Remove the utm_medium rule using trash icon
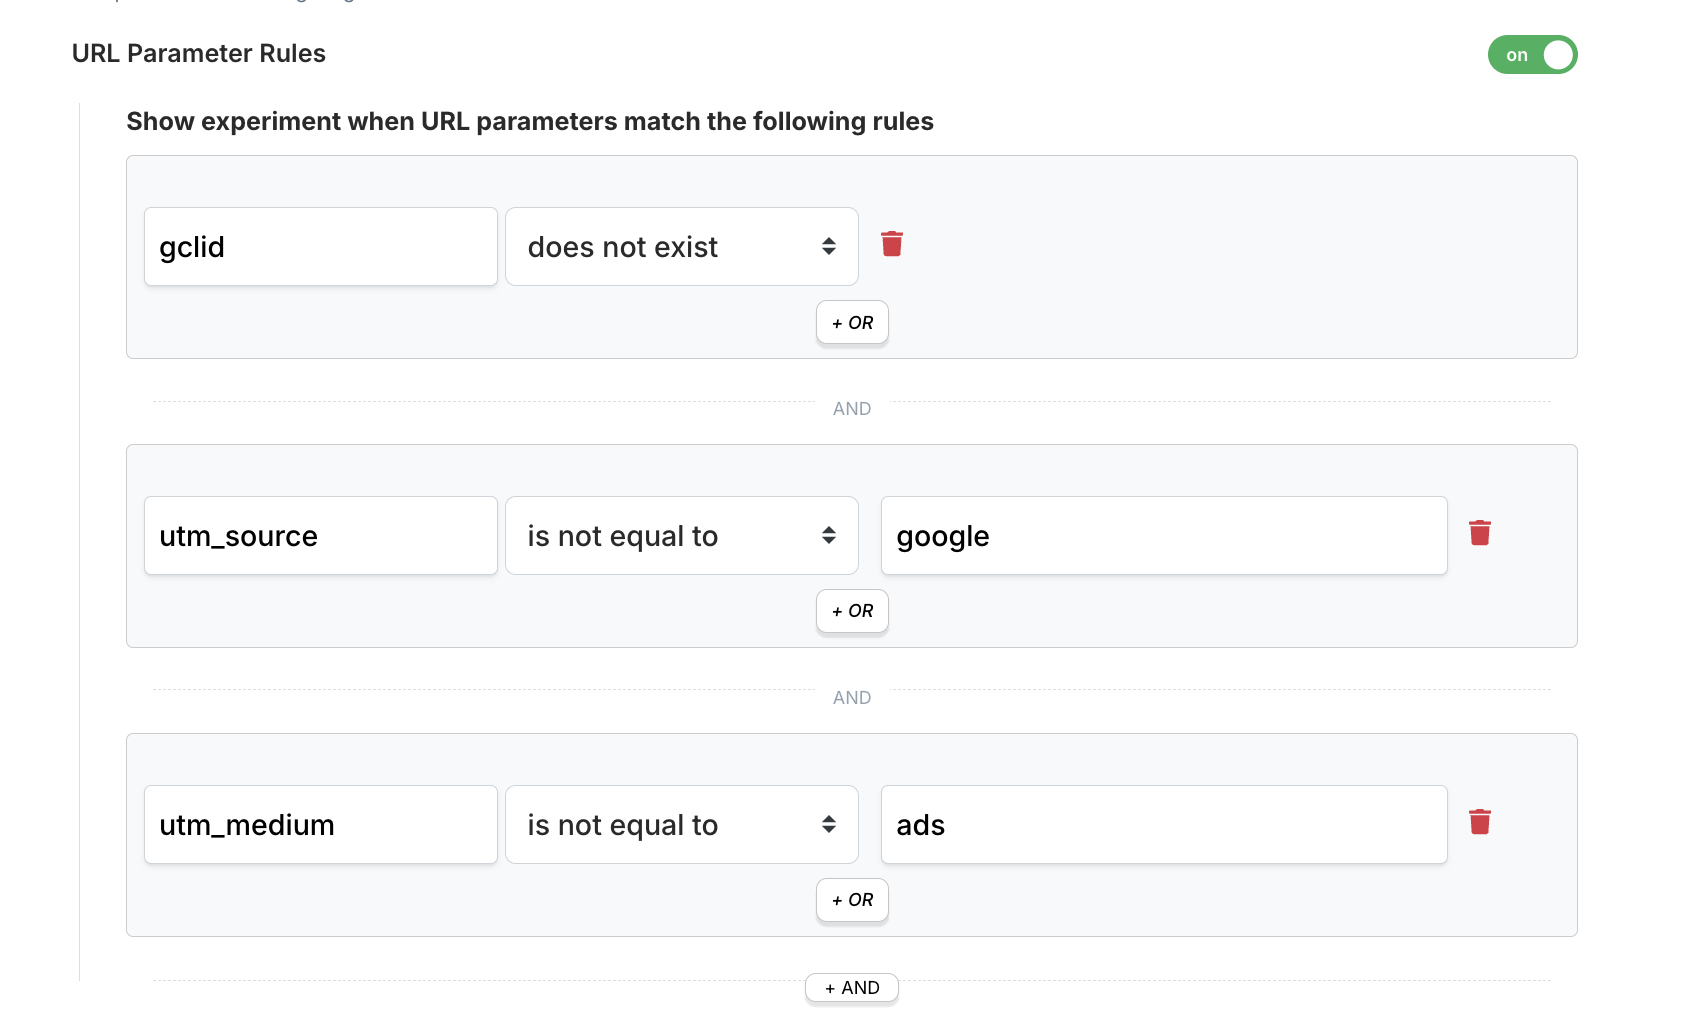Viewport: 1690px width, 1016px height. pos(1480,822)
